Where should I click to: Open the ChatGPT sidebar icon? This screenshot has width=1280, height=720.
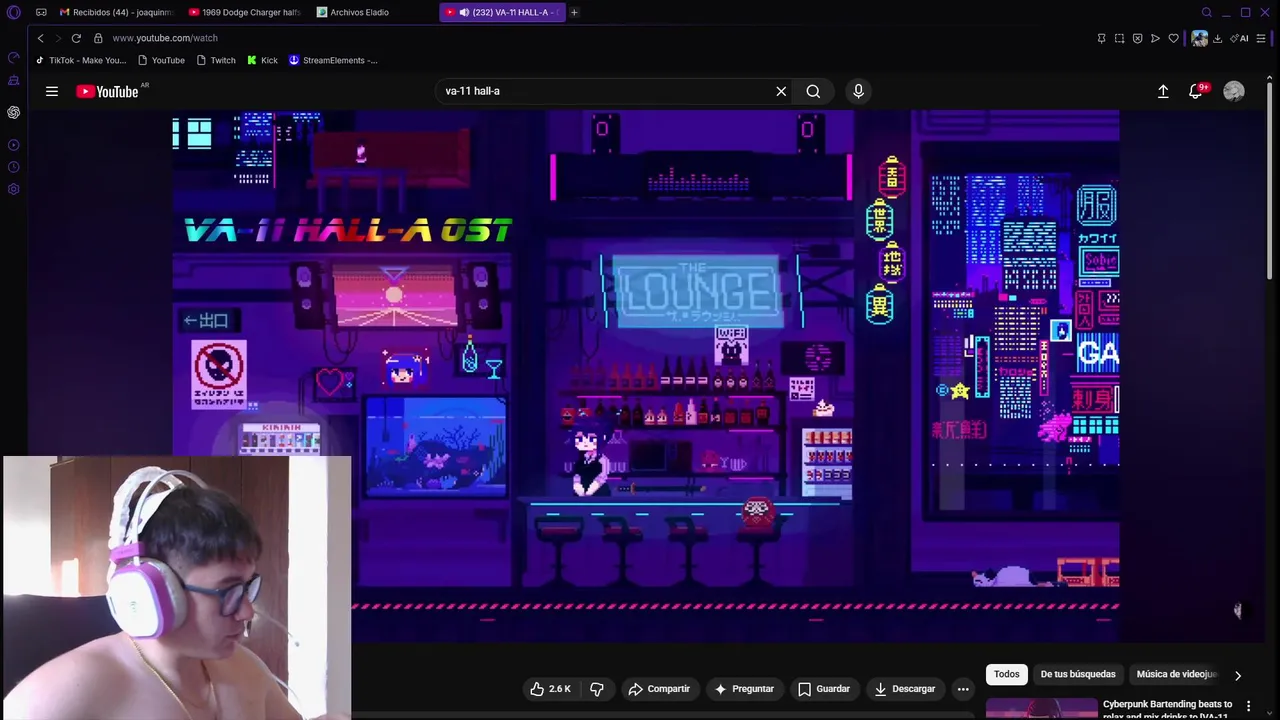(13, 112)
